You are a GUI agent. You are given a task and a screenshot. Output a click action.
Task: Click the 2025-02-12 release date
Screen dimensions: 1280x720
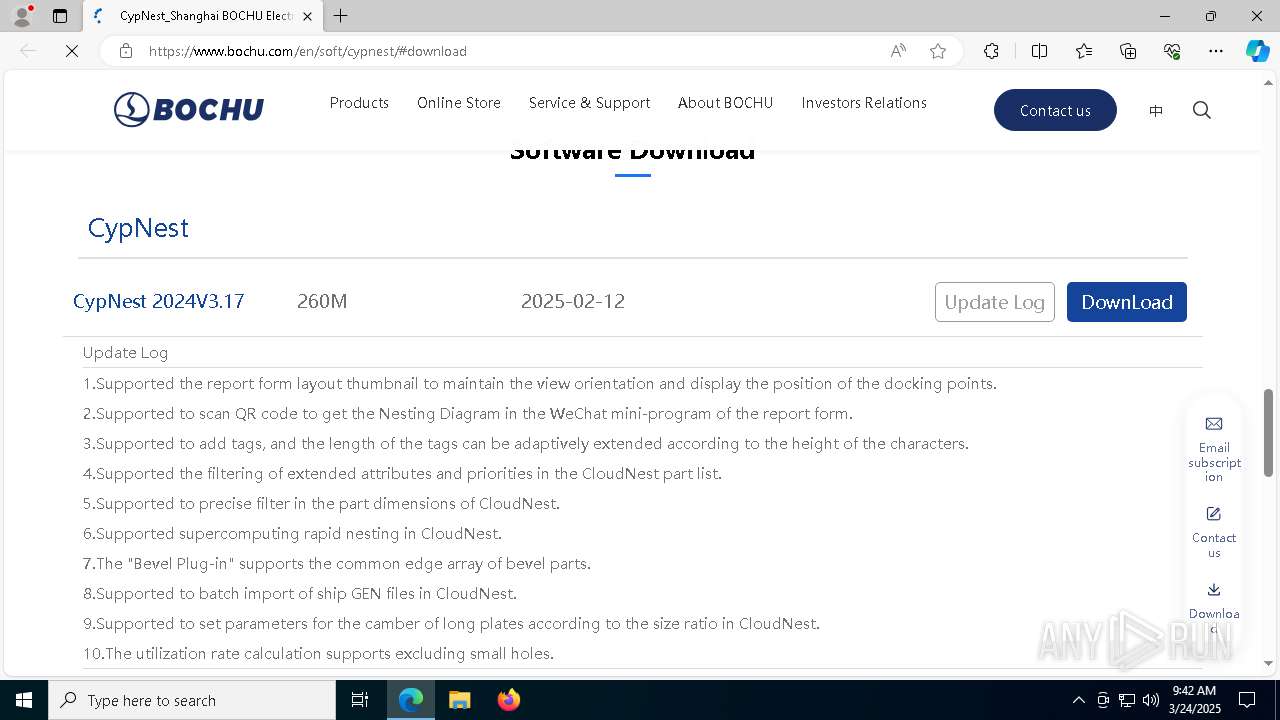click(573, 301)
